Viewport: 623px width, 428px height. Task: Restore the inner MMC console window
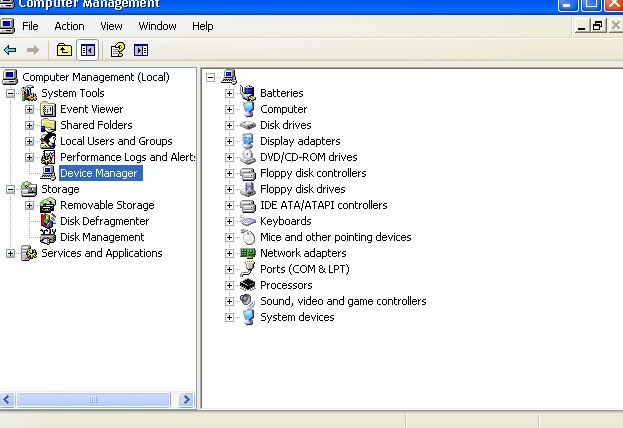(597, 26)
